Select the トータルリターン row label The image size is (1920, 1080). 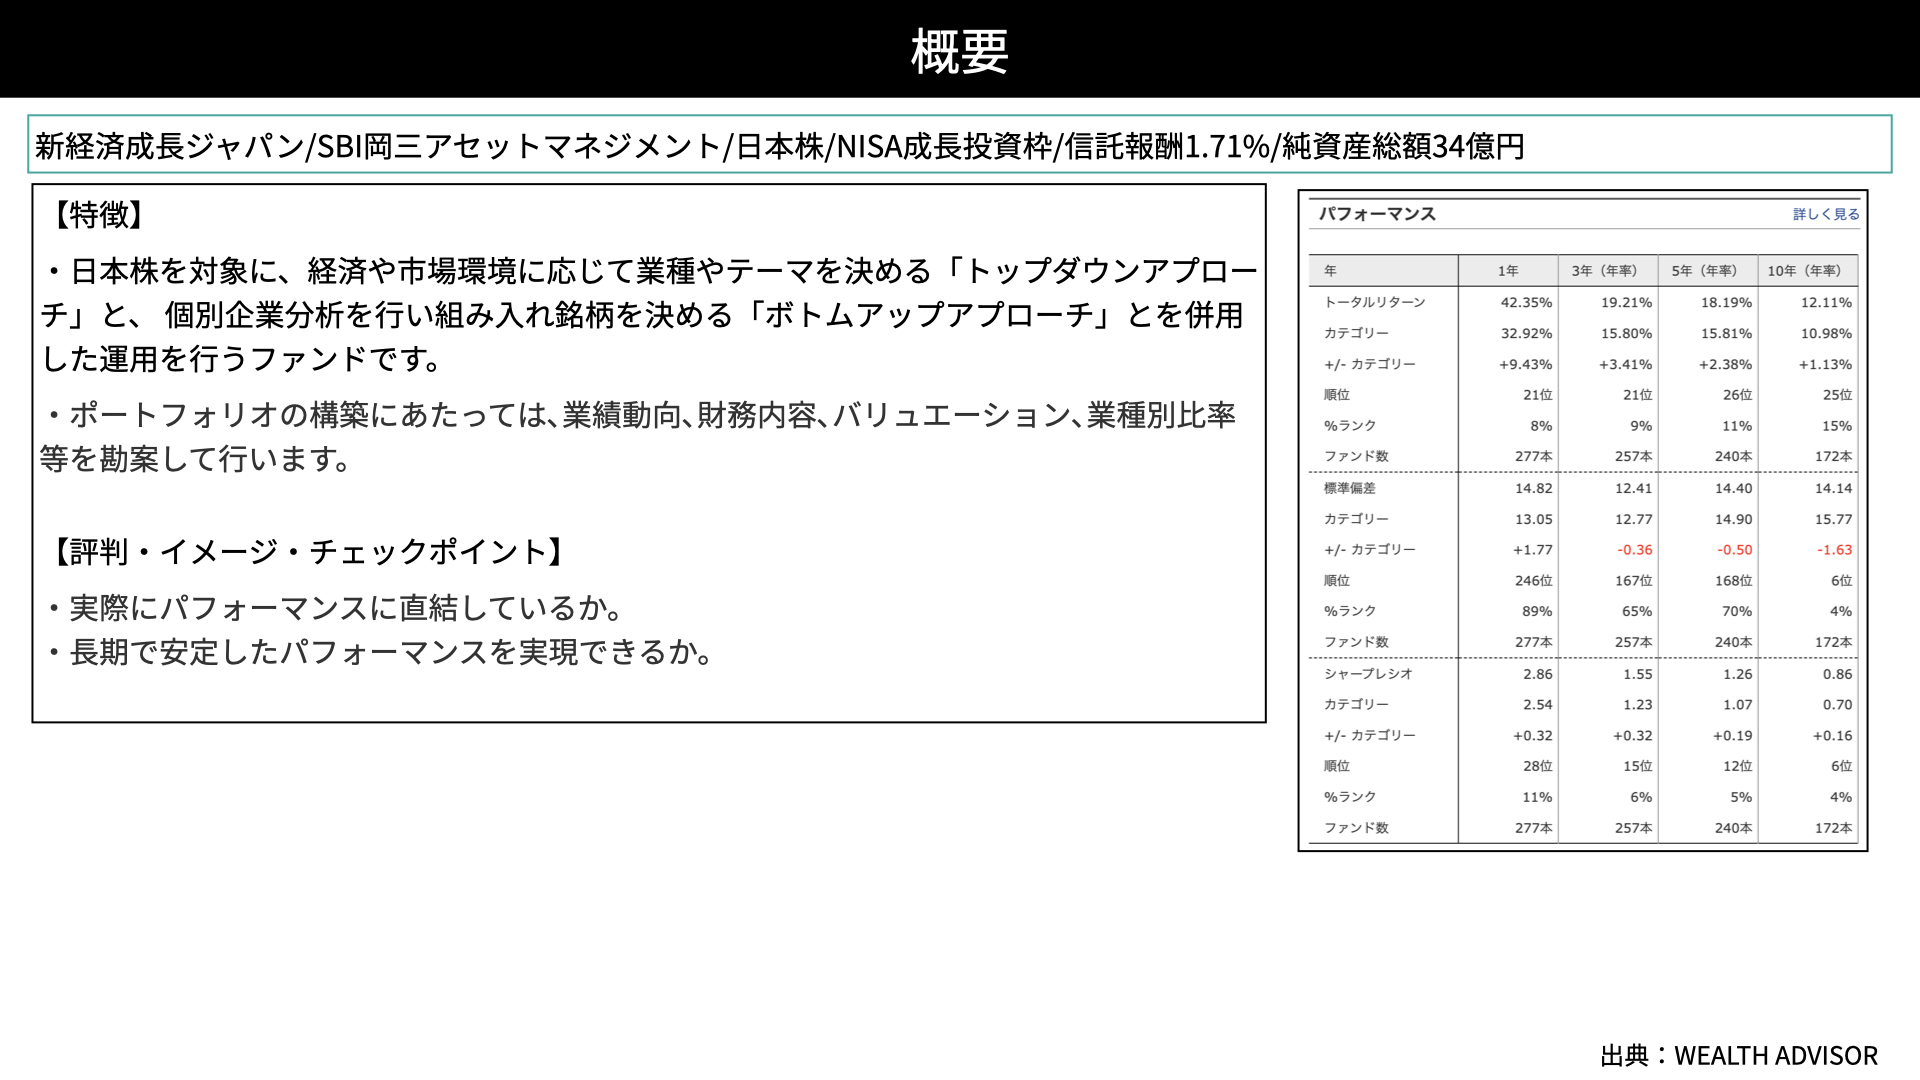(1374, 302)
